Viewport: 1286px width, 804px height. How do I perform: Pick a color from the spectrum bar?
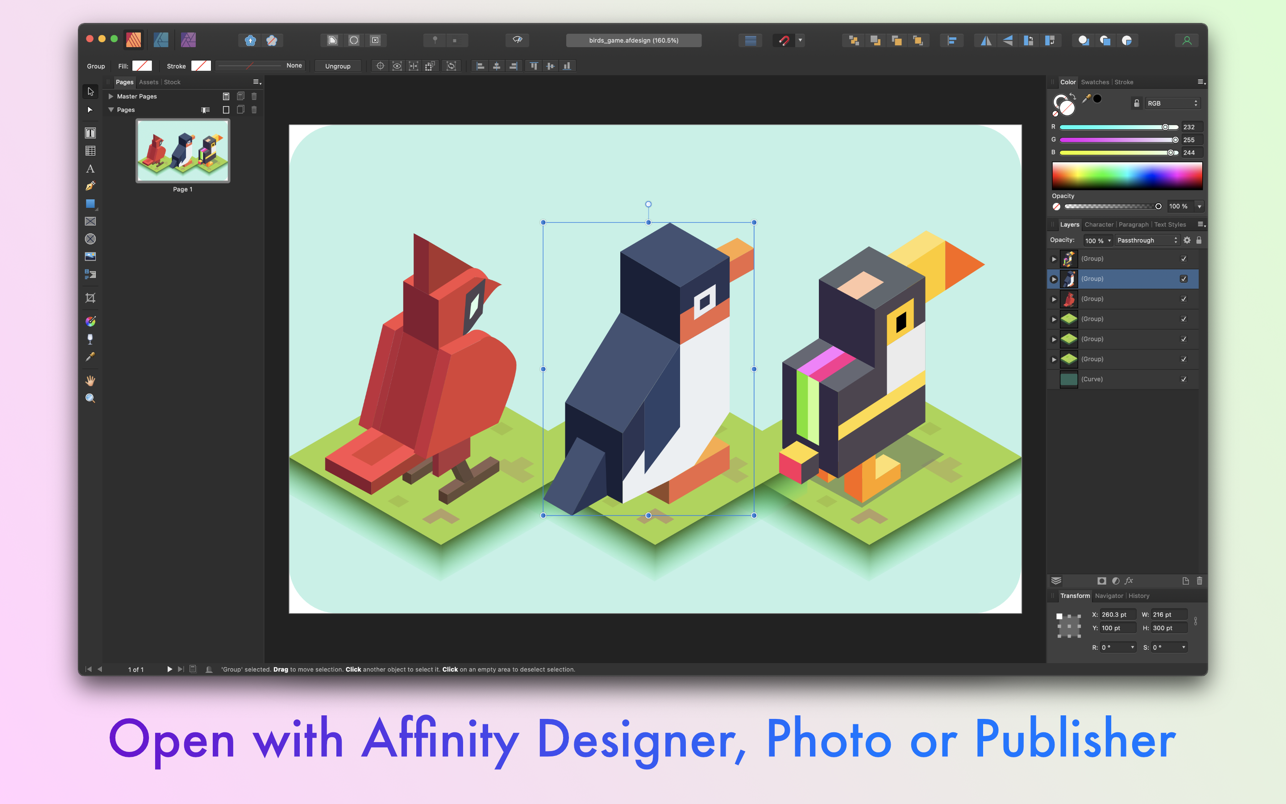[1127, 176]
